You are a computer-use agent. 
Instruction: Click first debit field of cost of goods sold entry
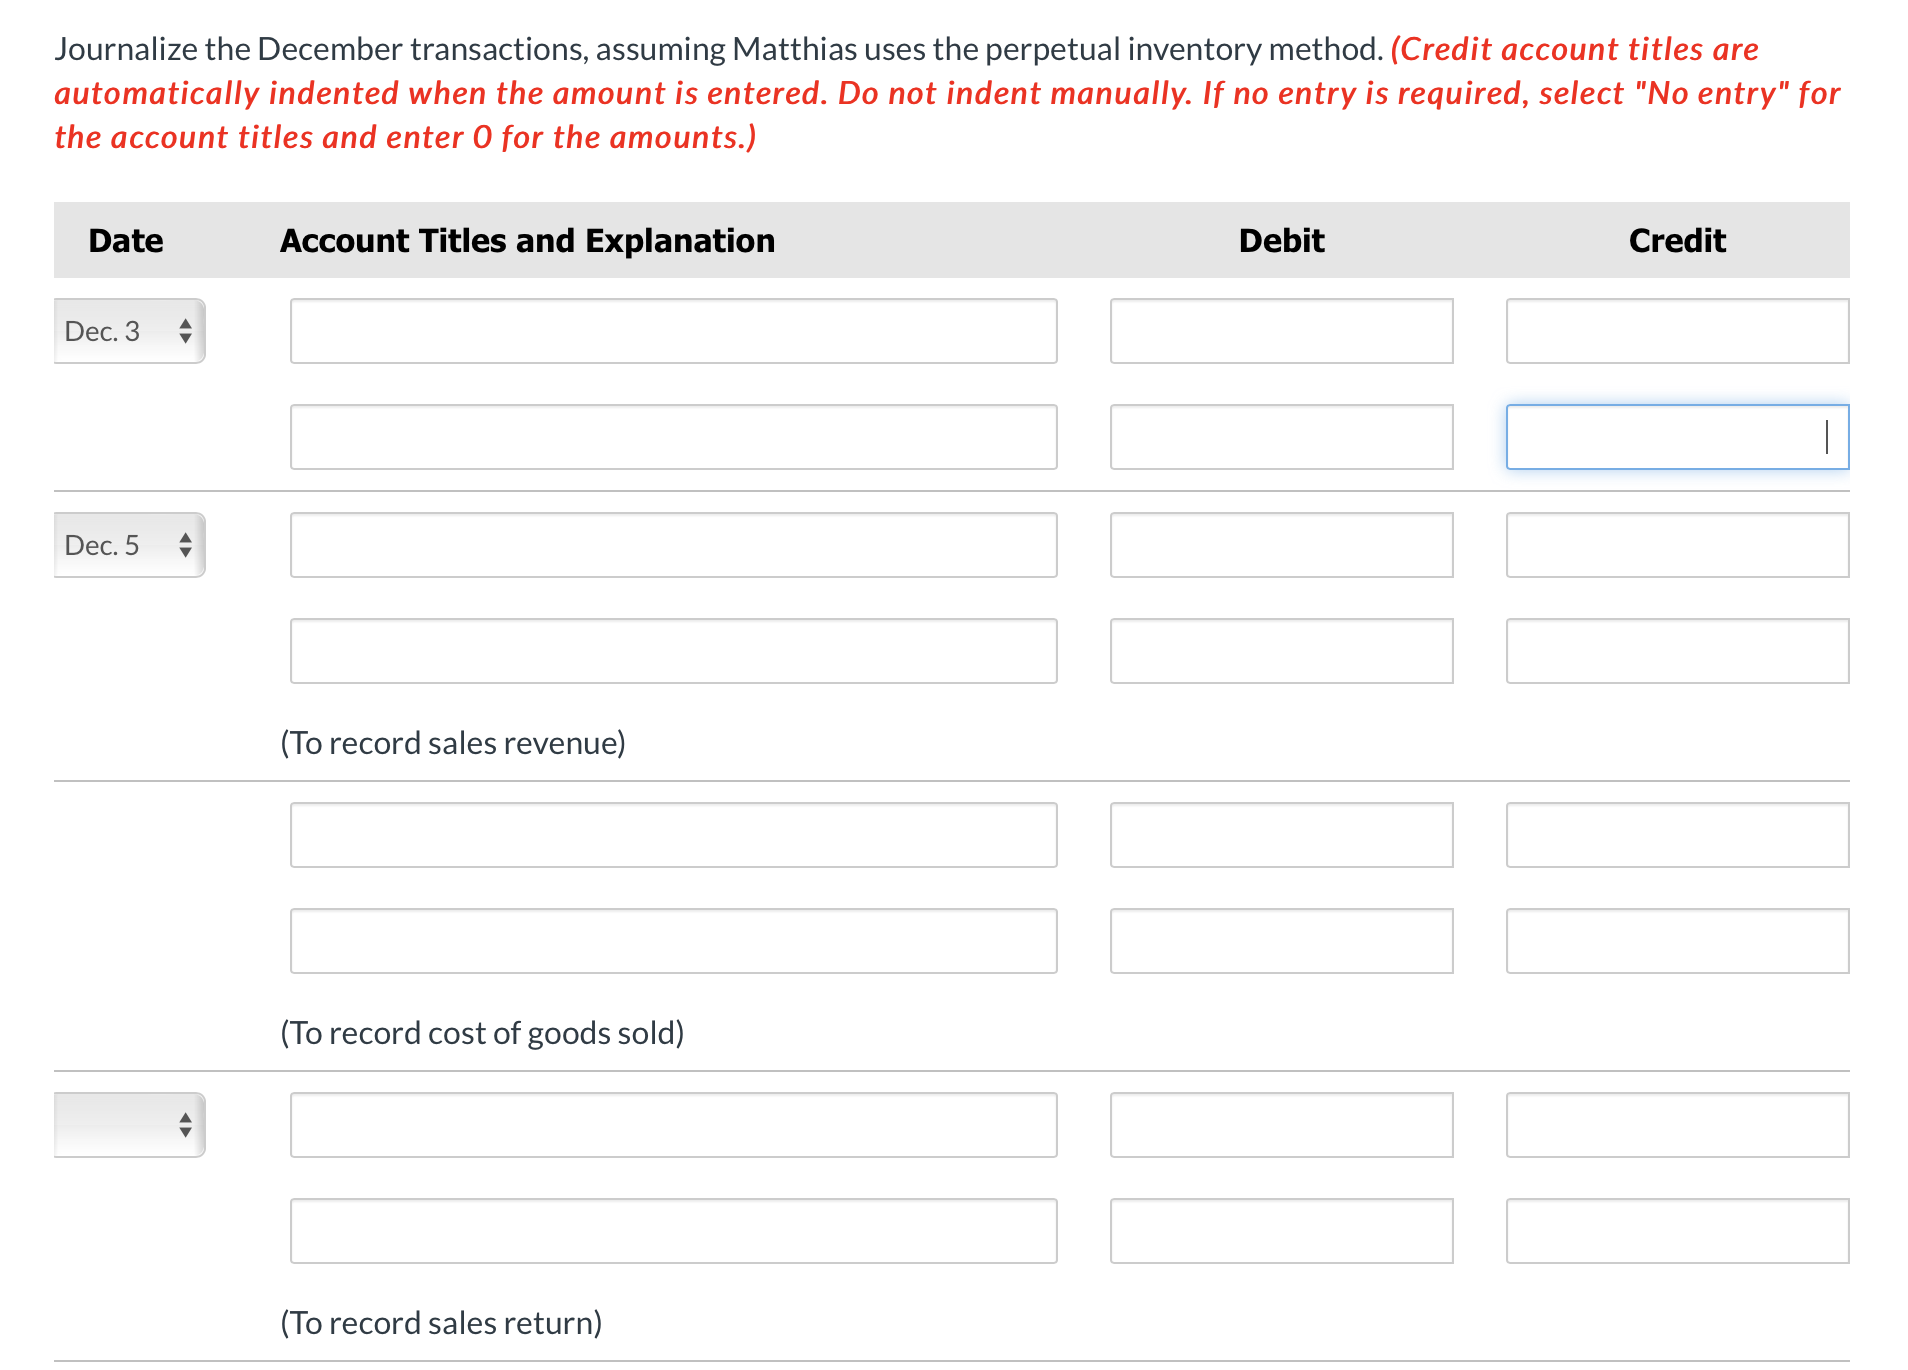coord(1281,835)
